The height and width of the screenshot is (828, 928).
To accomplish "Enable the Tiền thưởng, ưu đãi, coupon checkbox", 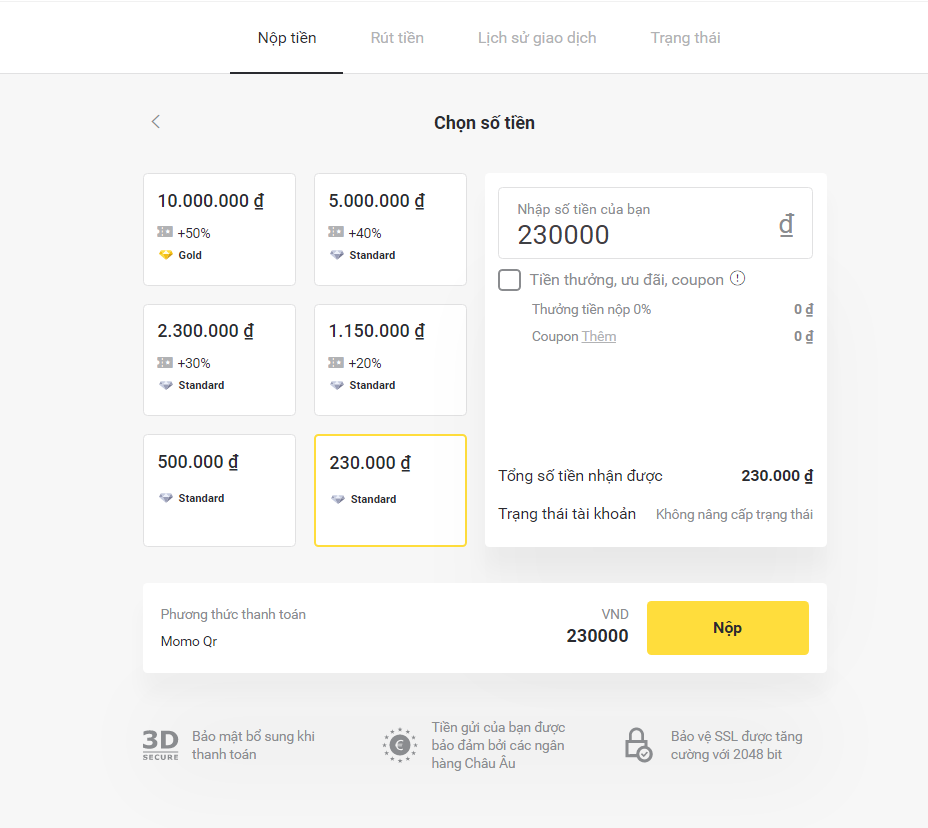I will click(x=510, y=280).
